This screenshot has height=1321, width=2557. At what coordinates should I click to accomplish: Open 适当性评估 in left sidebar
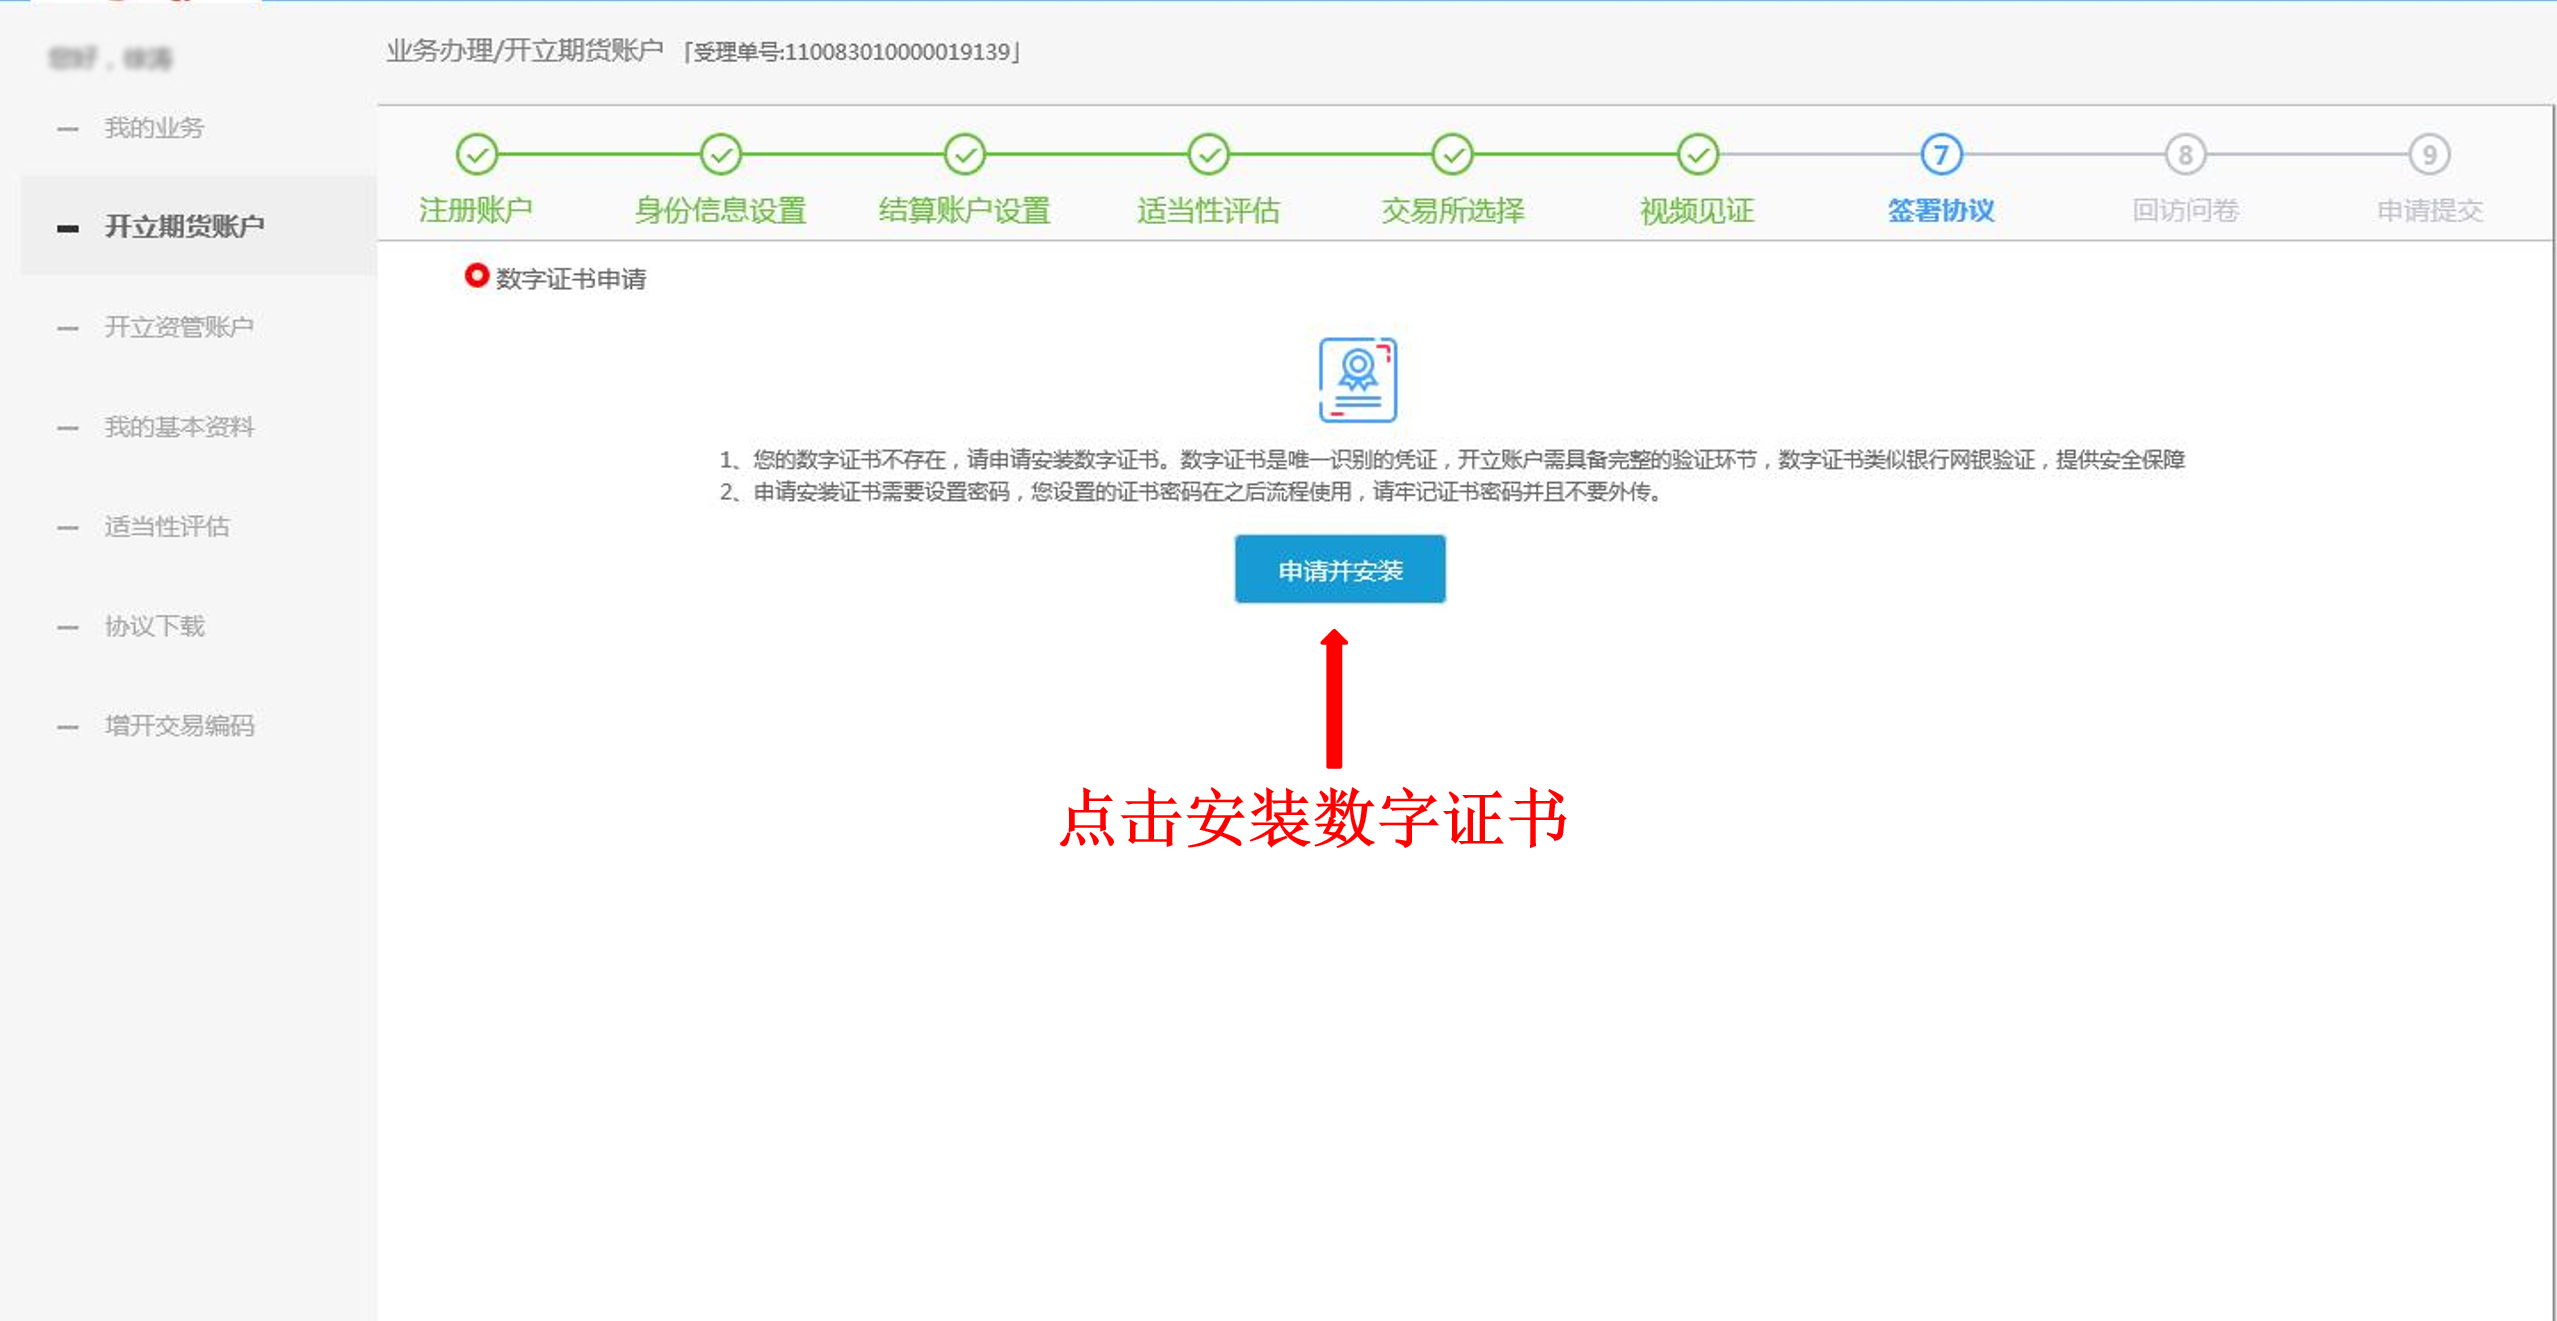click(x=167, y=527)
